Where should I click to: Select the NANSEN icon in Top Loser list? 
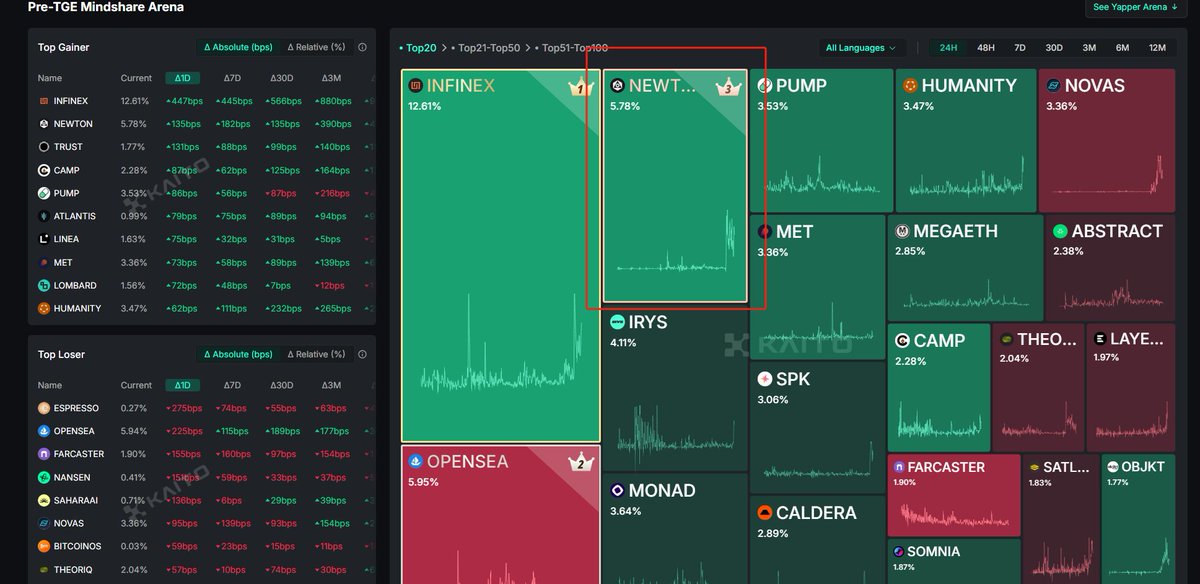(x=44, y=477)
